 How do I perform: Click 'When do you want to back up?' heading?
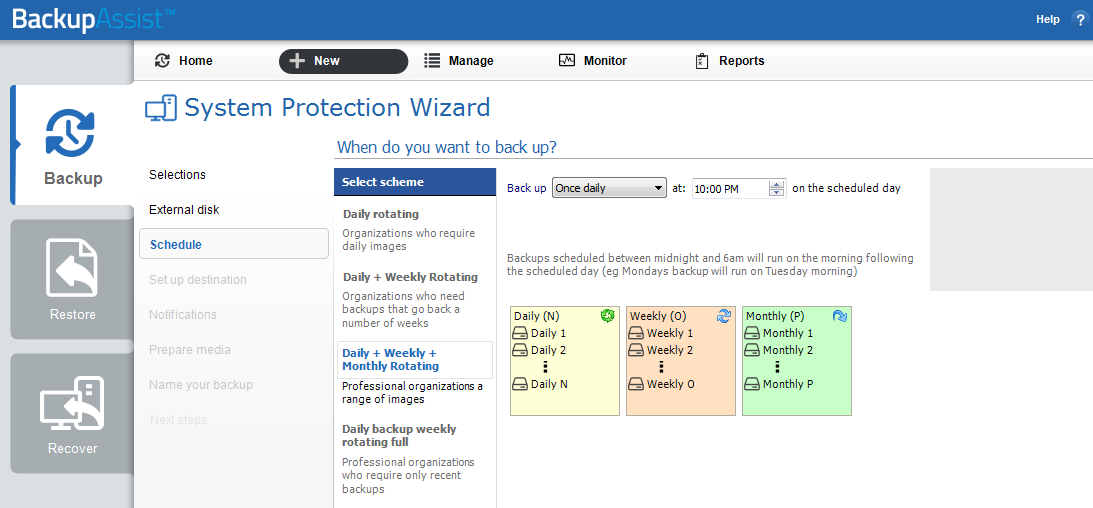point(447,148)
